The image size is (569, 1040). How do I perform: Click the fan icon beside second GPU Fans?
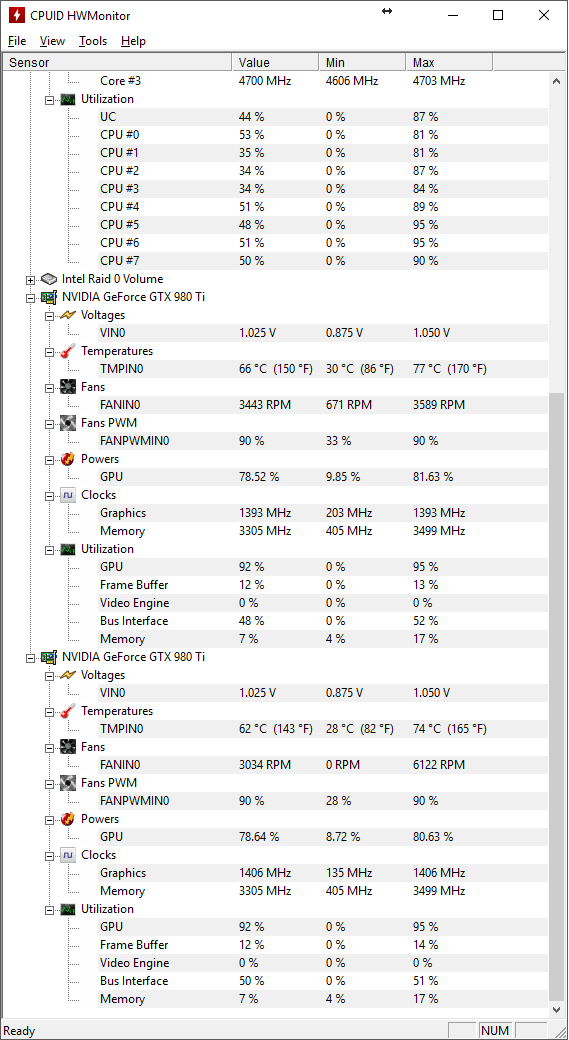pyautogui.click(x=68, y=747)
